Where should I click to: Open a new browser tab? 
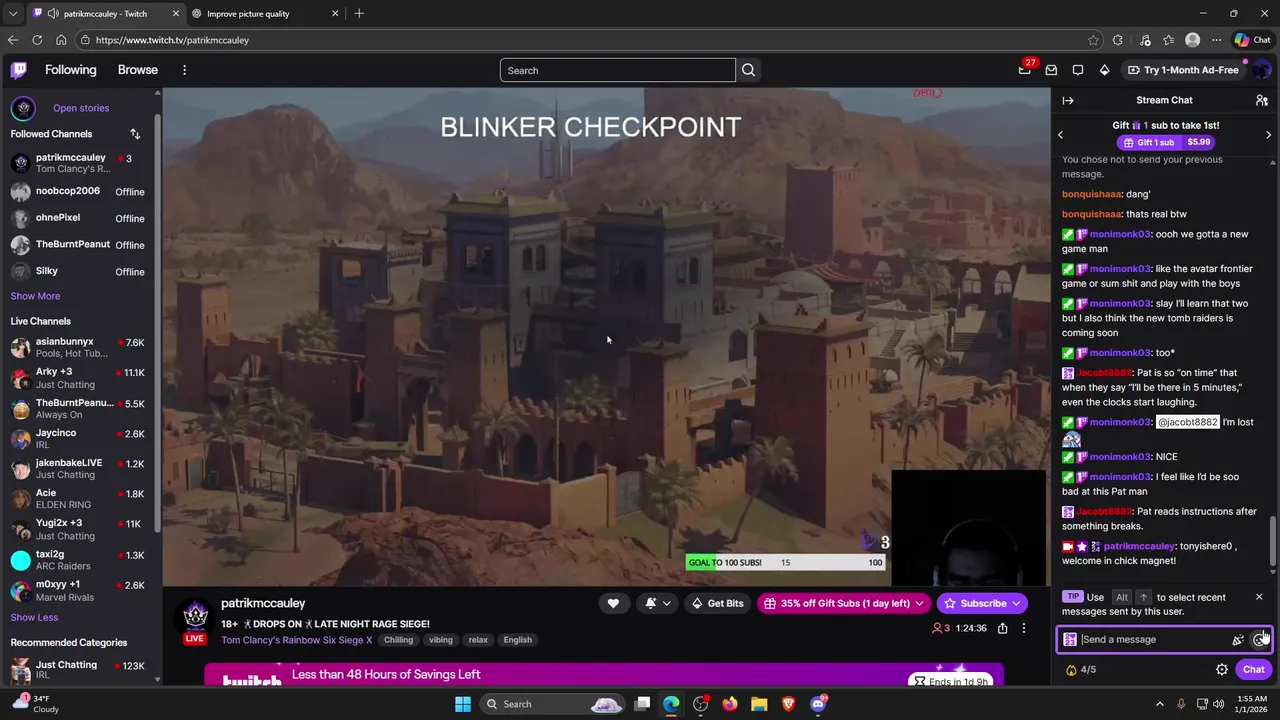pos(359,13)
